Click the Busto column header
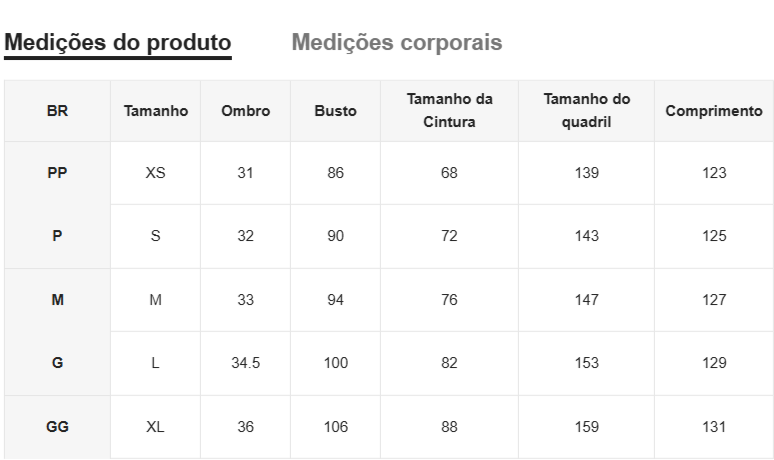The width and height of the screenshot is (774, 460). tap(336, 111)
